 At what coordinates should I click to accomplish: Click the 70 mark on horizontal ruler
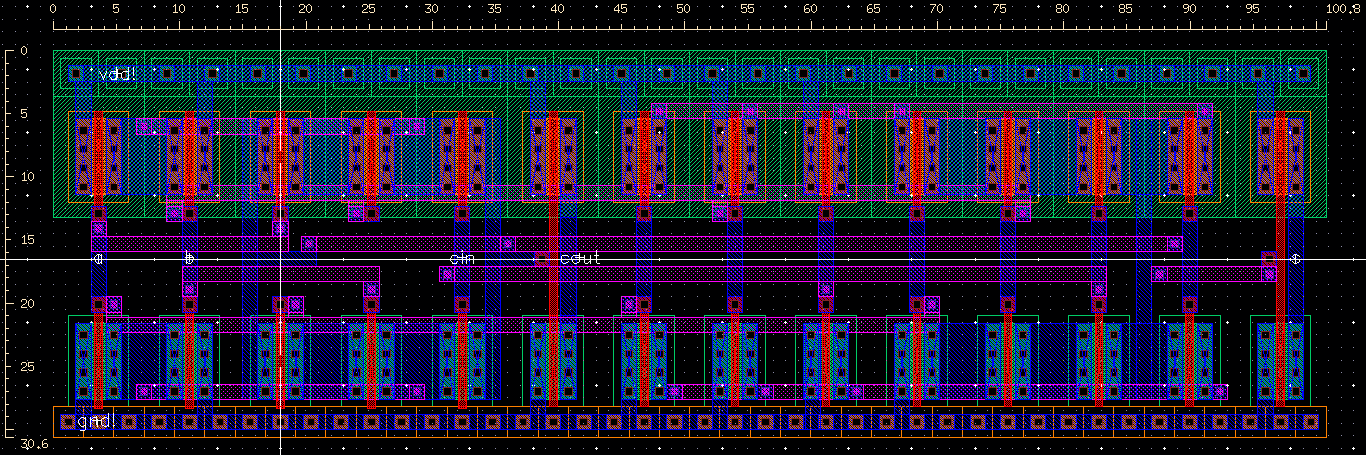click(x=936, y=9)
